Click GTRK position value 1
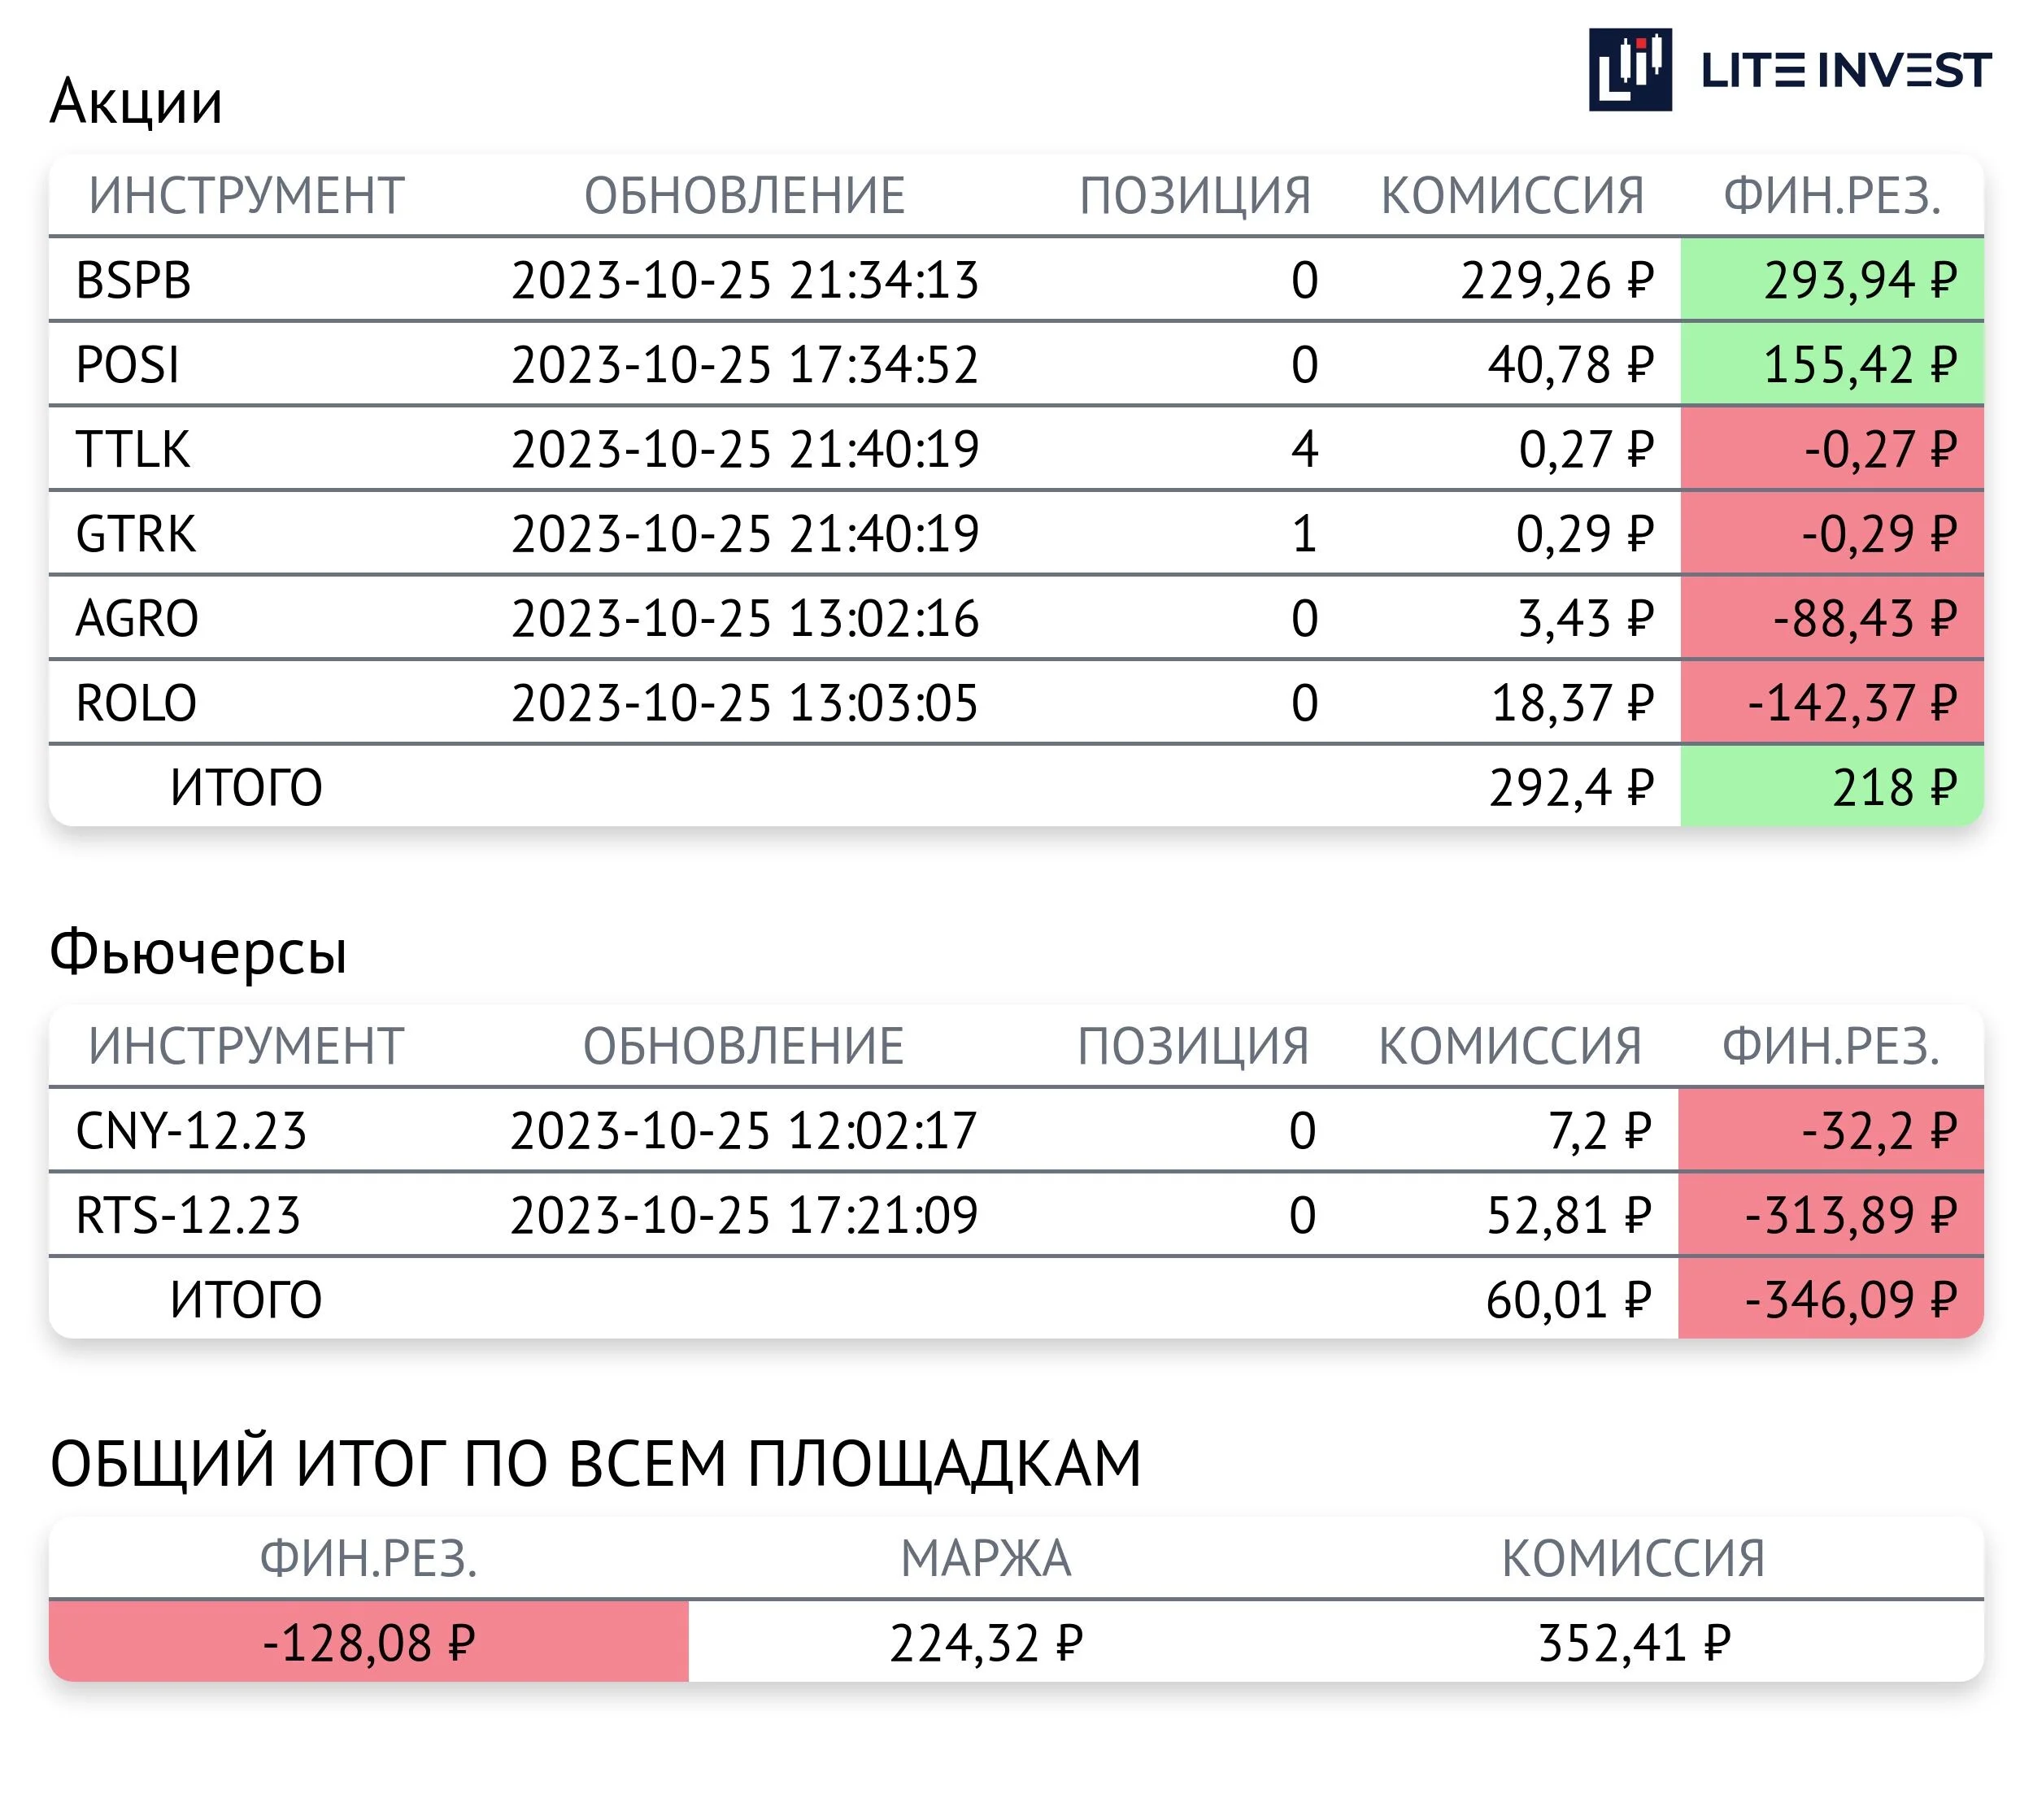This screenshot has width=2033, height=1820. (1304, 534)
